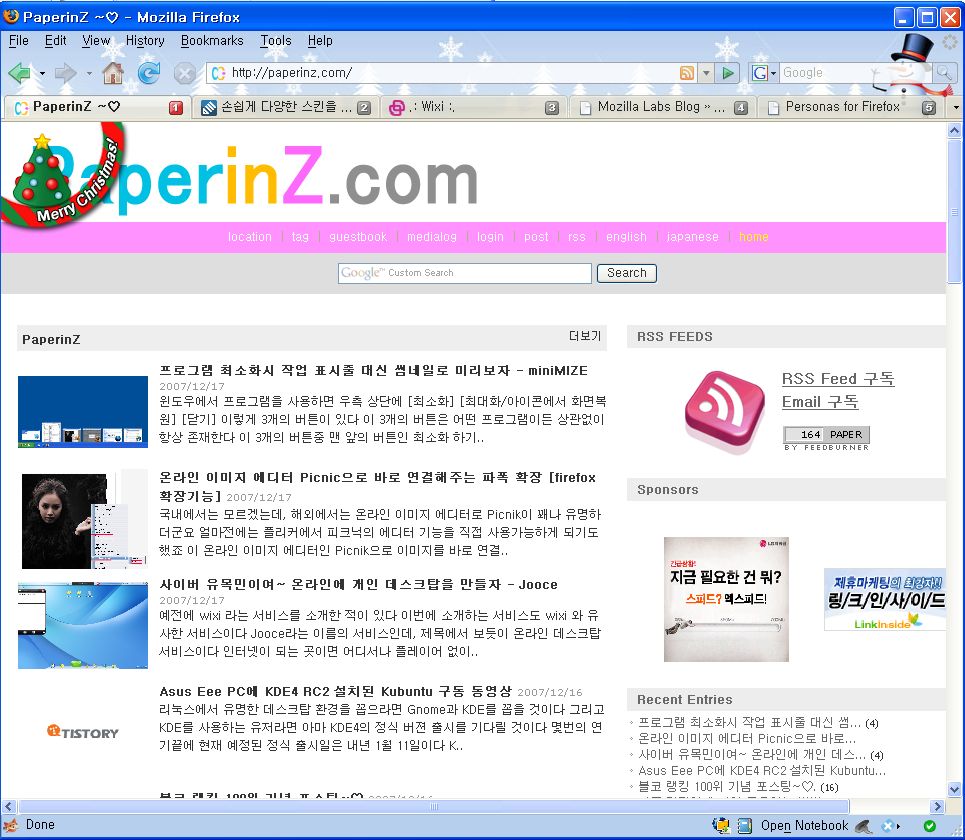The width and height of the screenshot is (965, 840).
Task: Select the PaperinZ ~♡ tab
Action: [x=97, y=107]
